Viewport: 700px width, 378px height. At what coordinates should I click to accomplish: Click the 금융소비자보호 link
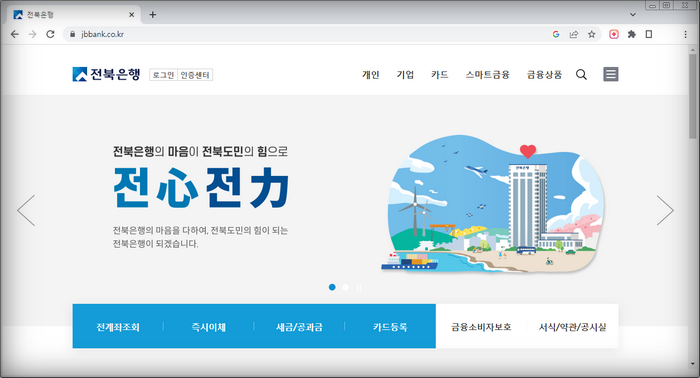(481, 327)
